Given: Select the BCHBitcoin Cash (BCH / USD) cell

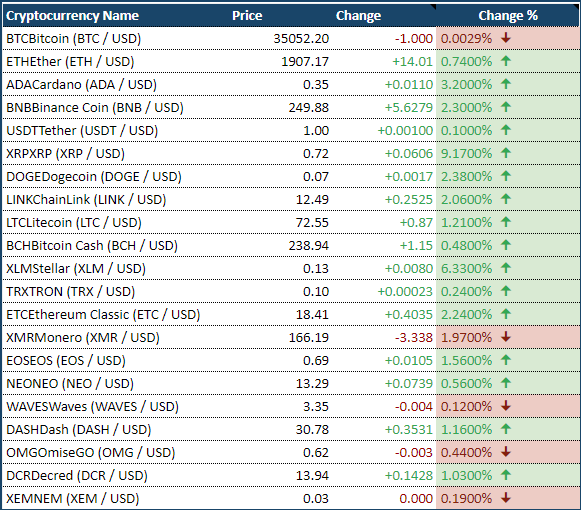Looking at the screenshot, I should click(x=92, y=245).
